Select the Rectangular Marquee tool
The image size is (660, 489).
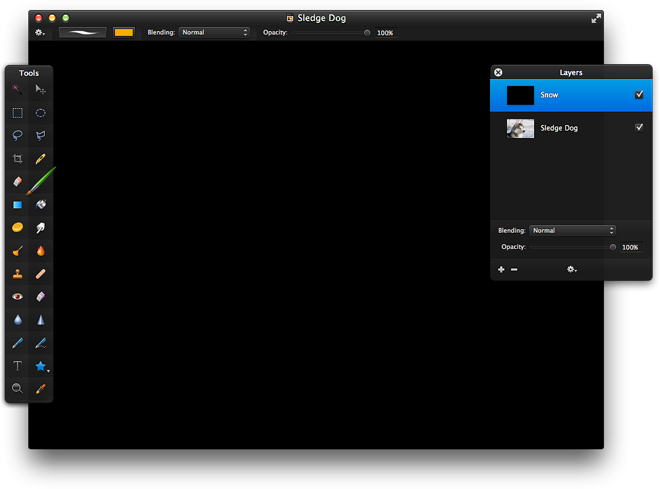[17, 113]
